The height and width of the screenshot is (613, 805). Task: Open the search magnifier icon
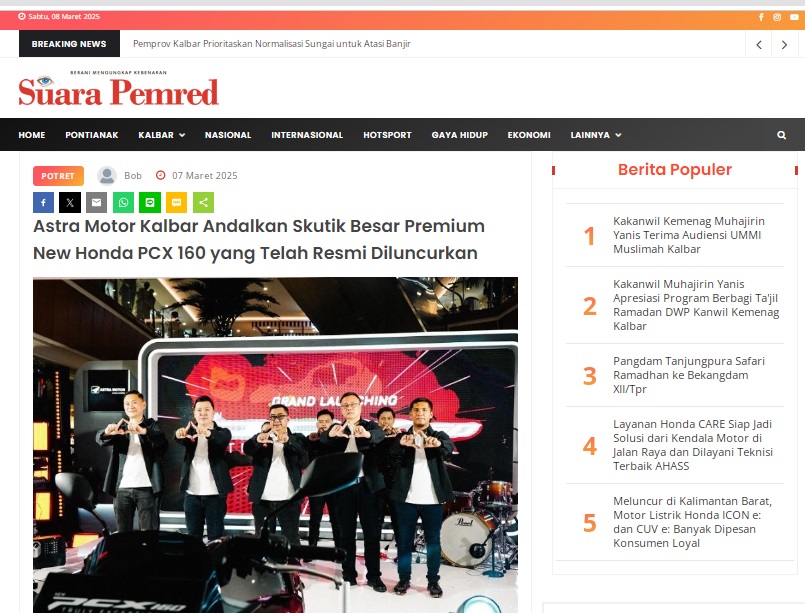click(781, 135)
